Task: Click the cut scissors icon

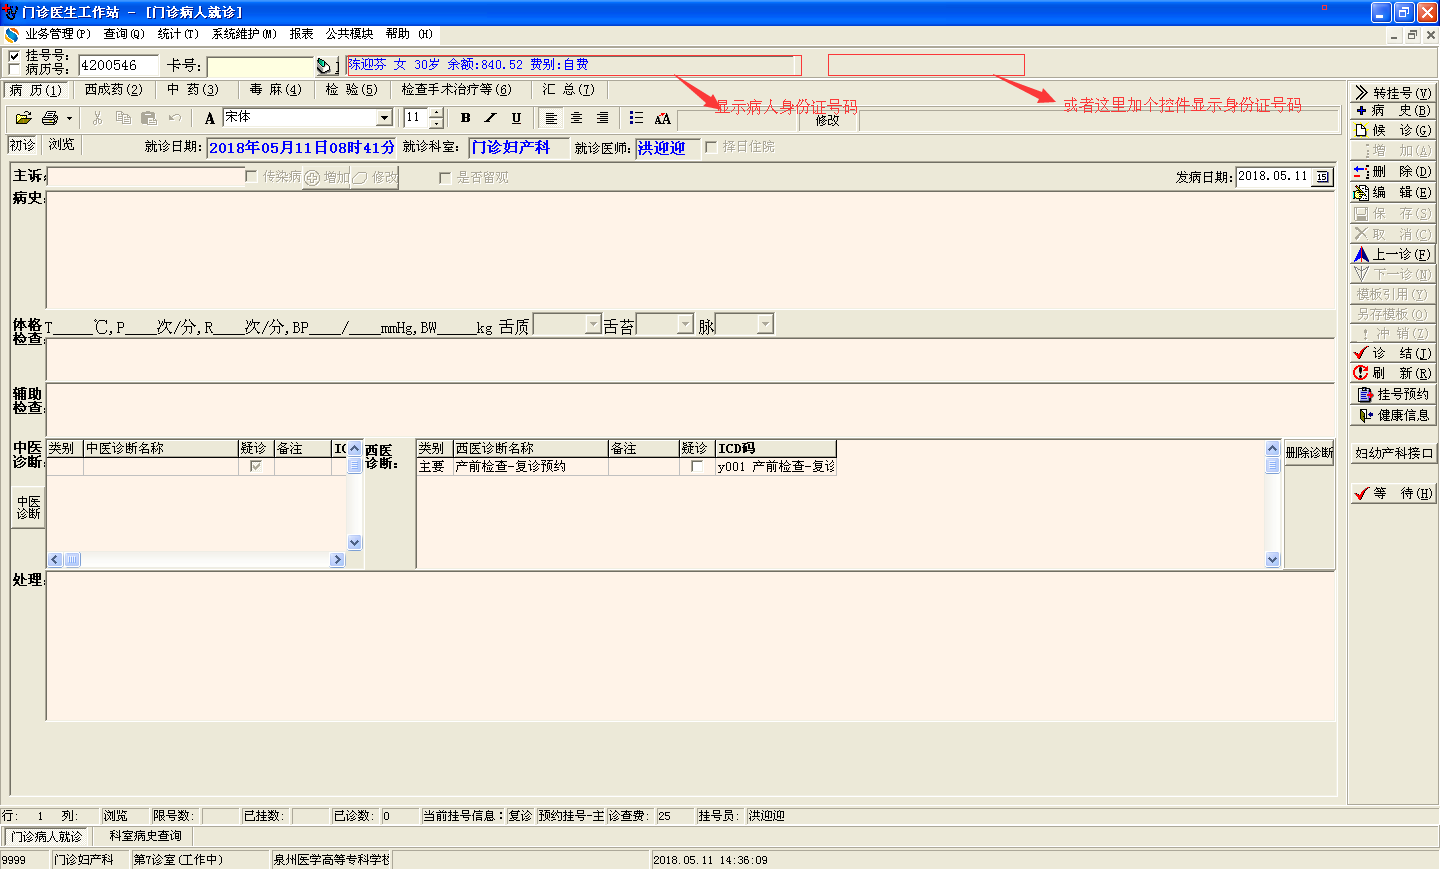Action: coord(97,118)
